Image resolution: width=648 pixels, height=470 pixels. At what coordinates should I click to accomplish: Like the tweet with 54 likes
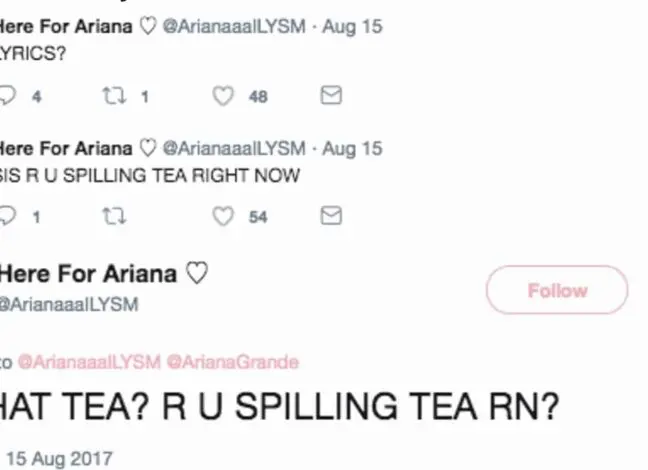pos(224,216)
